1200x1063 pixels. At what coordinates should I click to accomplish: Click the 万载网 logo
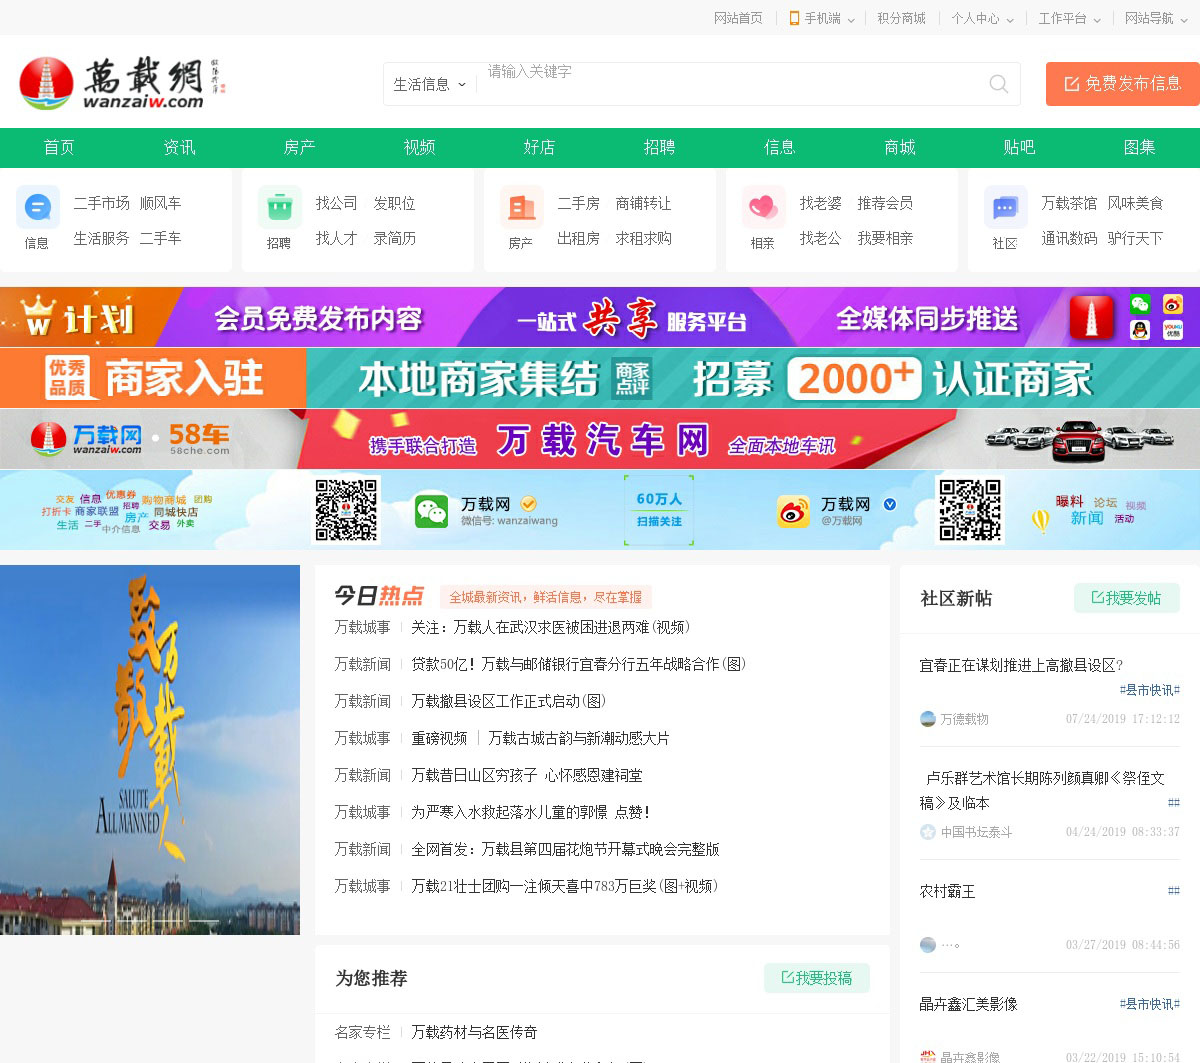coord(122,83)
